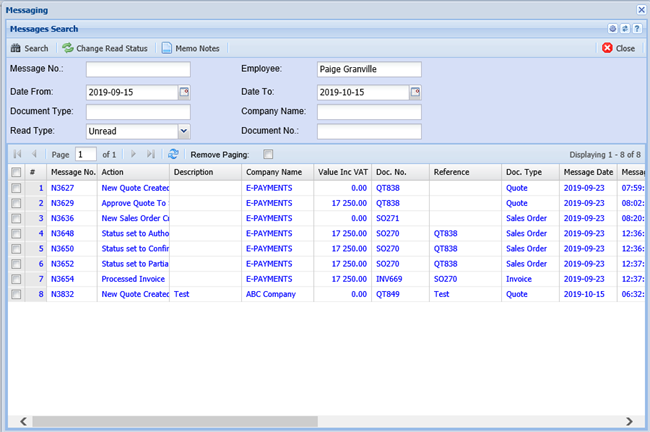The height and width of the screenshot is (432, 650).
Task: Sort by Company Name column header
Action: click(x=275, y=172)
